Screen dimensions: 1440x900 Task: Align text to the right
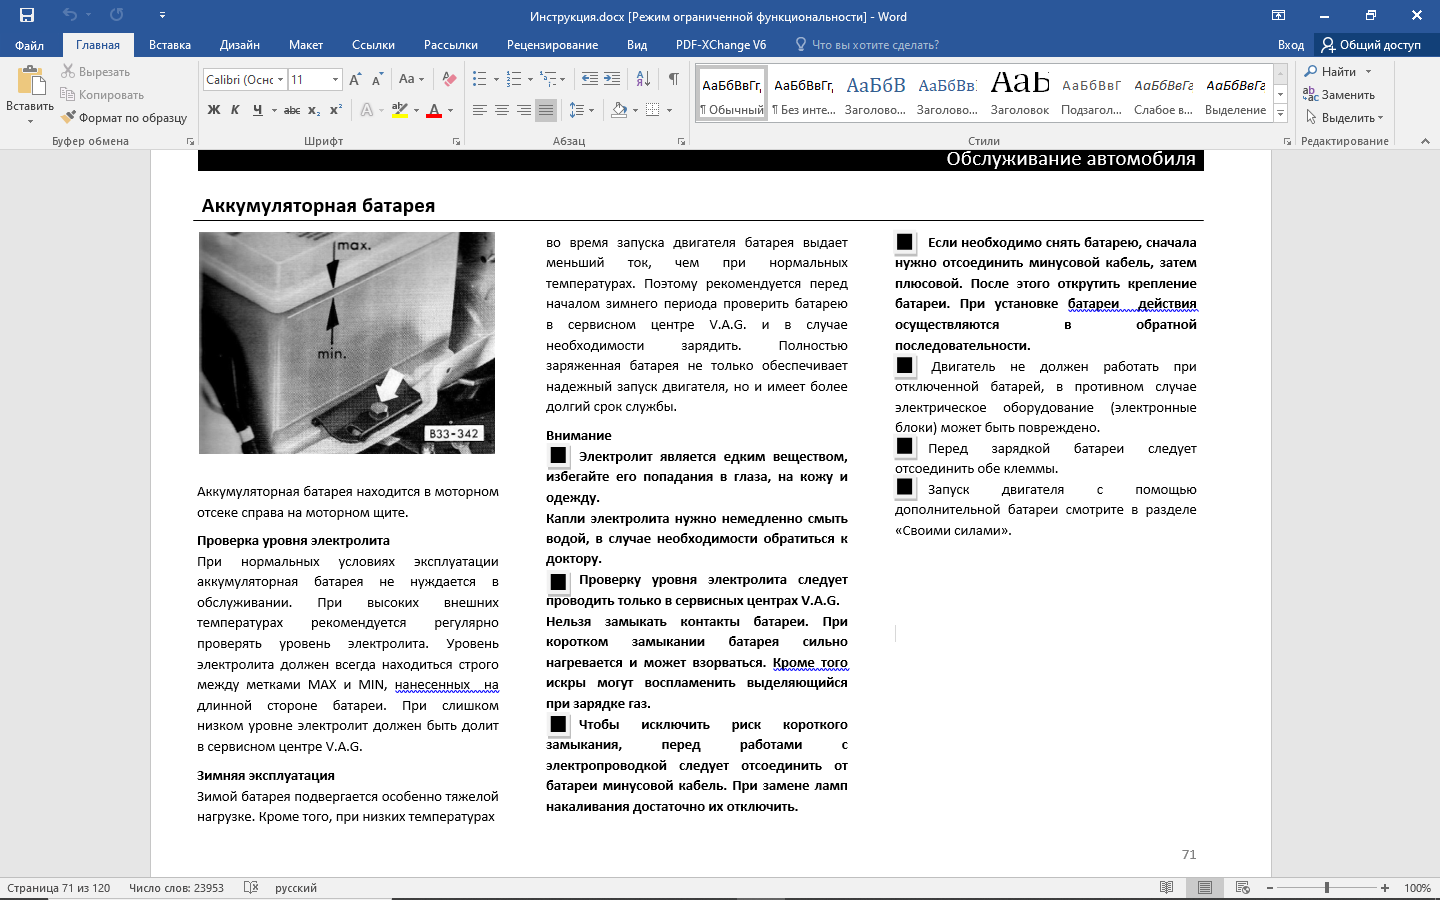point(524,110)
